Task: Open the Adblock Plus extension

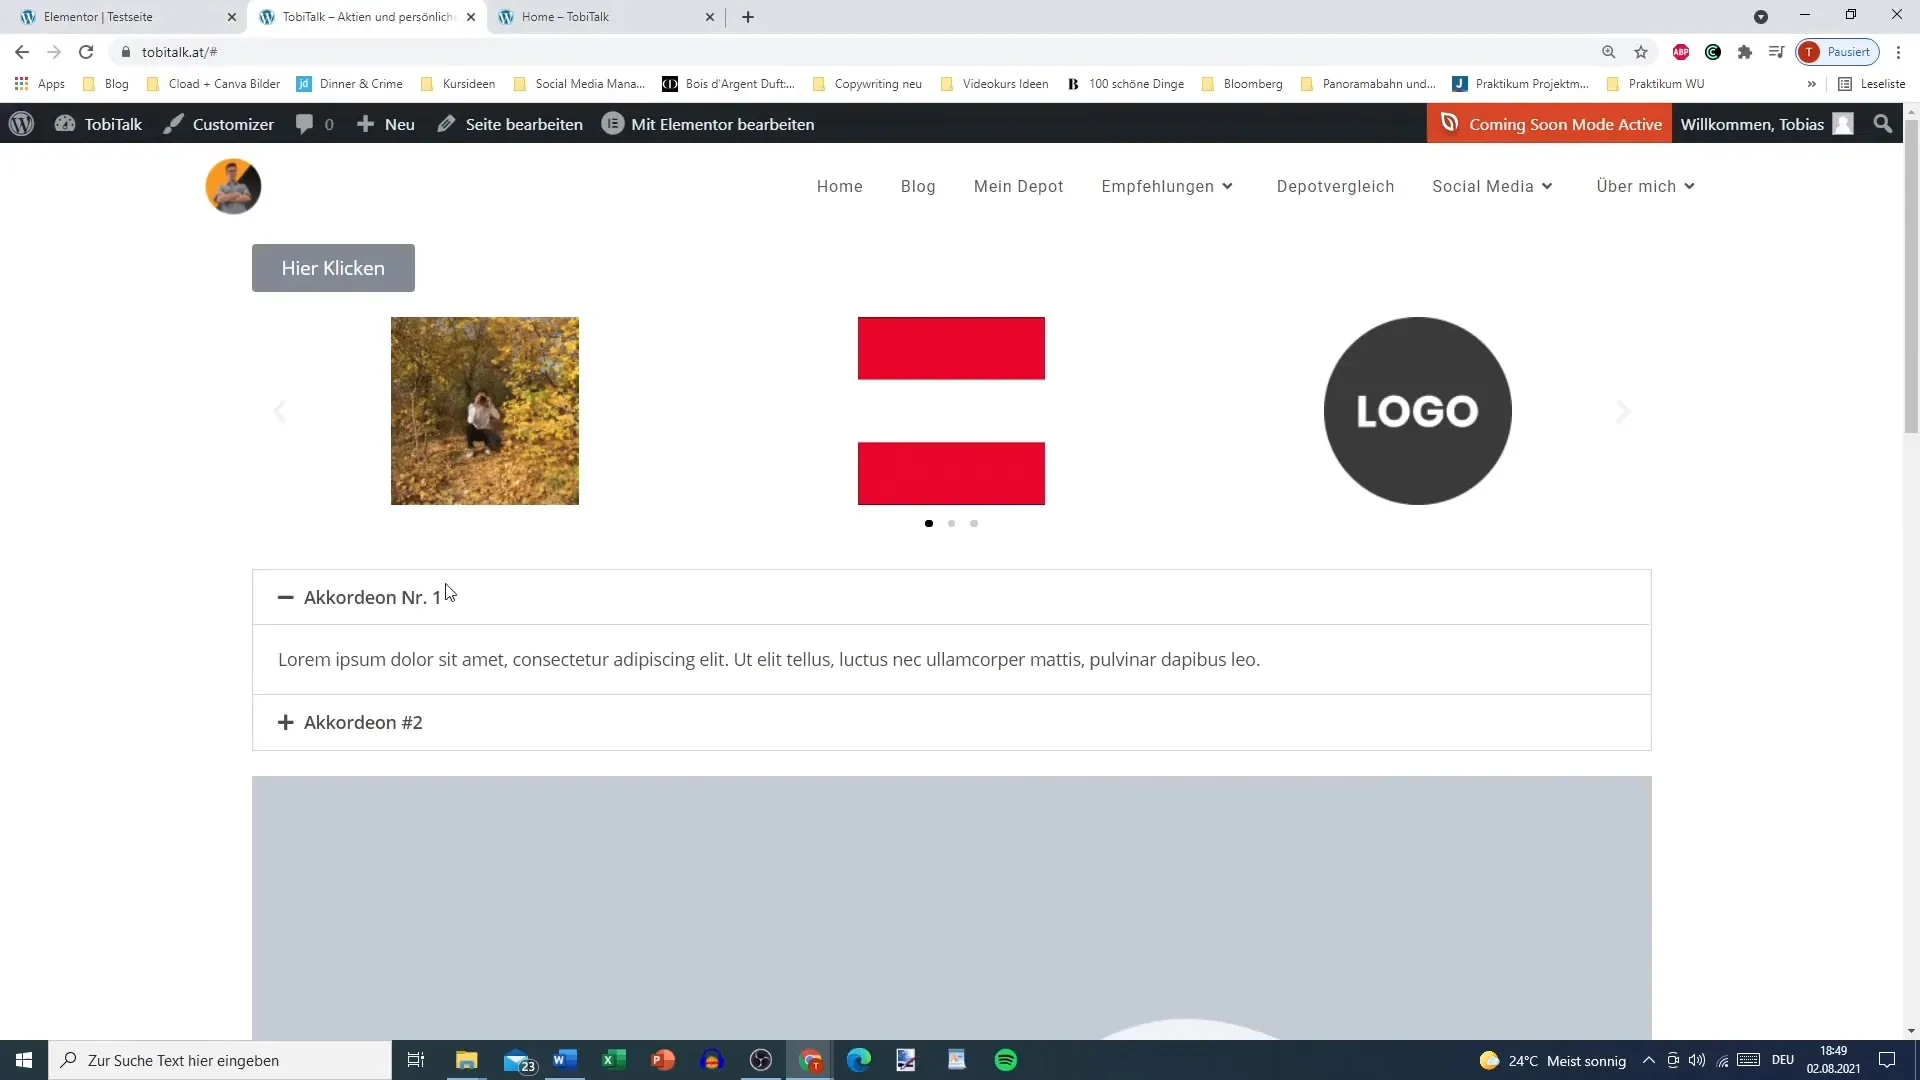Action: coord(1681,52)
